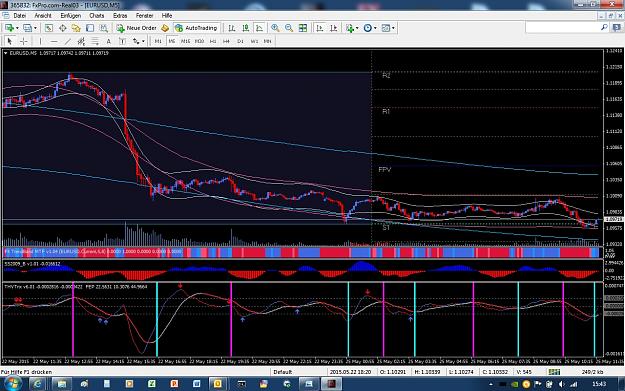Screen dimensions: 625x391
Task: Toggle the Navigator folder-star icon
Action: point(76,28)
